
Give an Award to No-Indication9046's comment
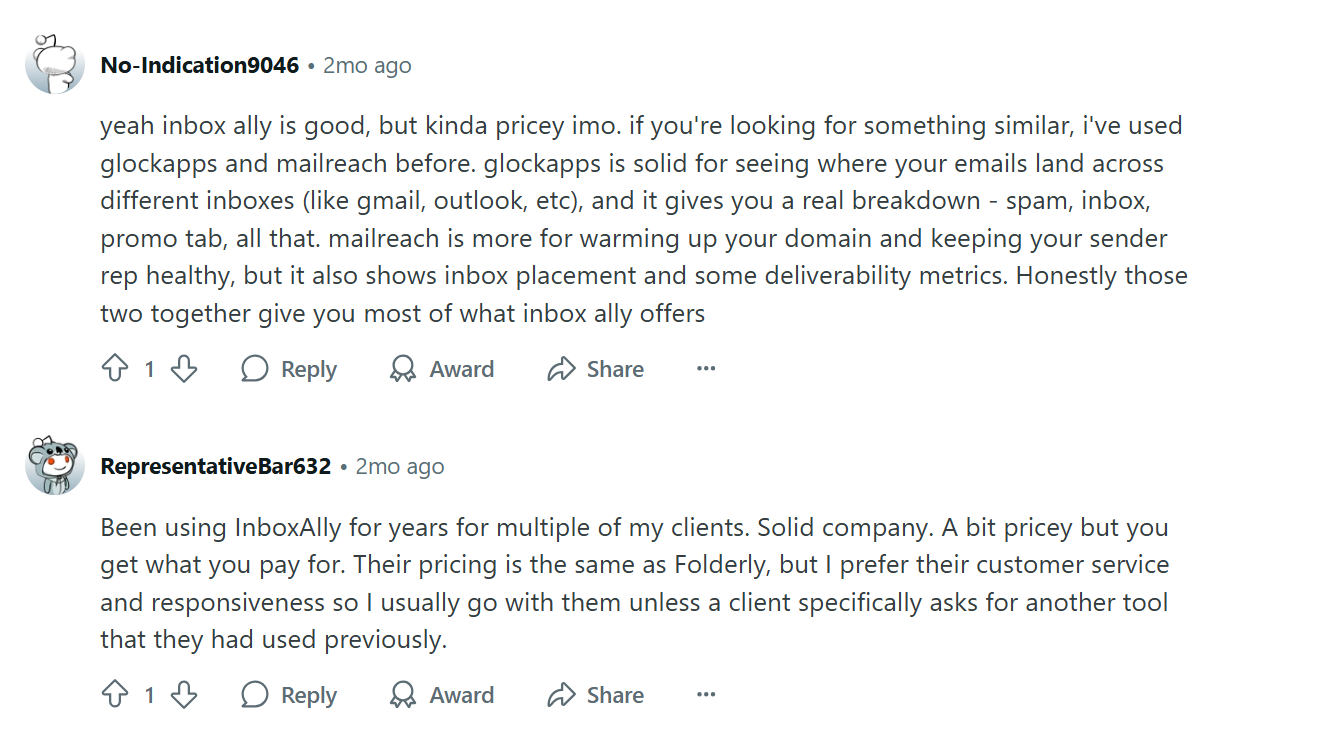pyautogui.click(x=442, y=369)
